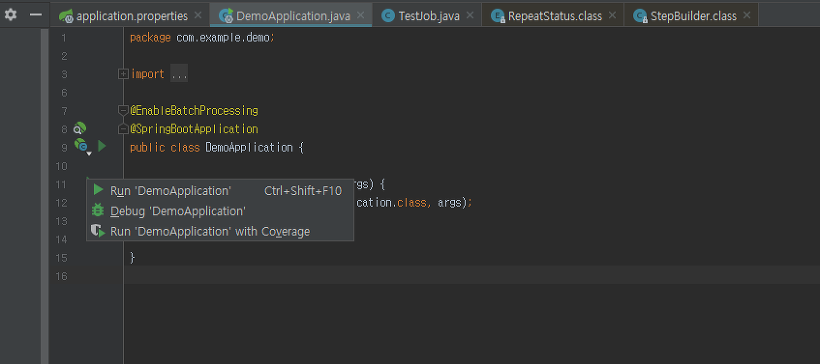Select Run 'DemoApplication' with Coverage
Viewport: 820px width, 364px height.
[x=220, y=232]
